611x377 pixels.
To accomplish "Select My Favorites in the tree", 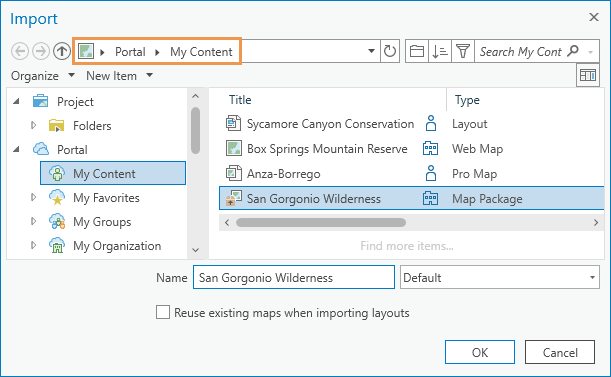I will (106, 198).
